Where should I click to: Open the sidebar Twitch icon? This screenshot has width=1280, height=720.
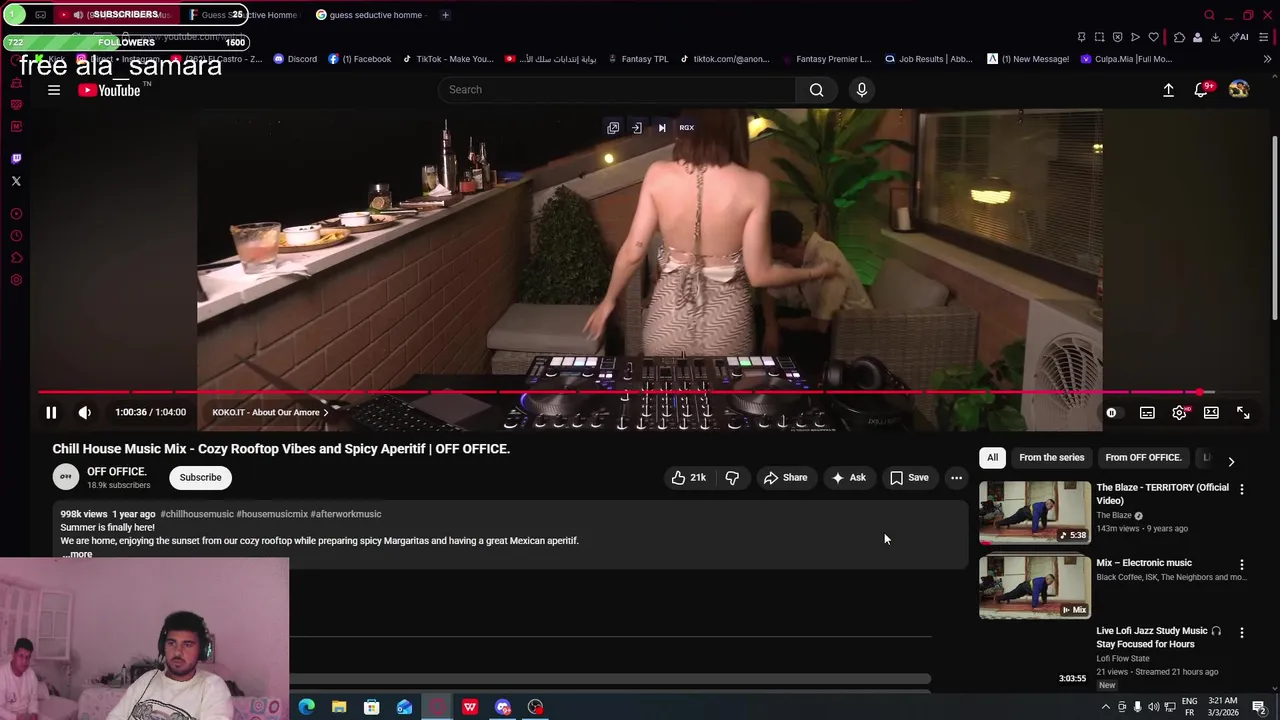pyautogui.click(x=16, y=158)
